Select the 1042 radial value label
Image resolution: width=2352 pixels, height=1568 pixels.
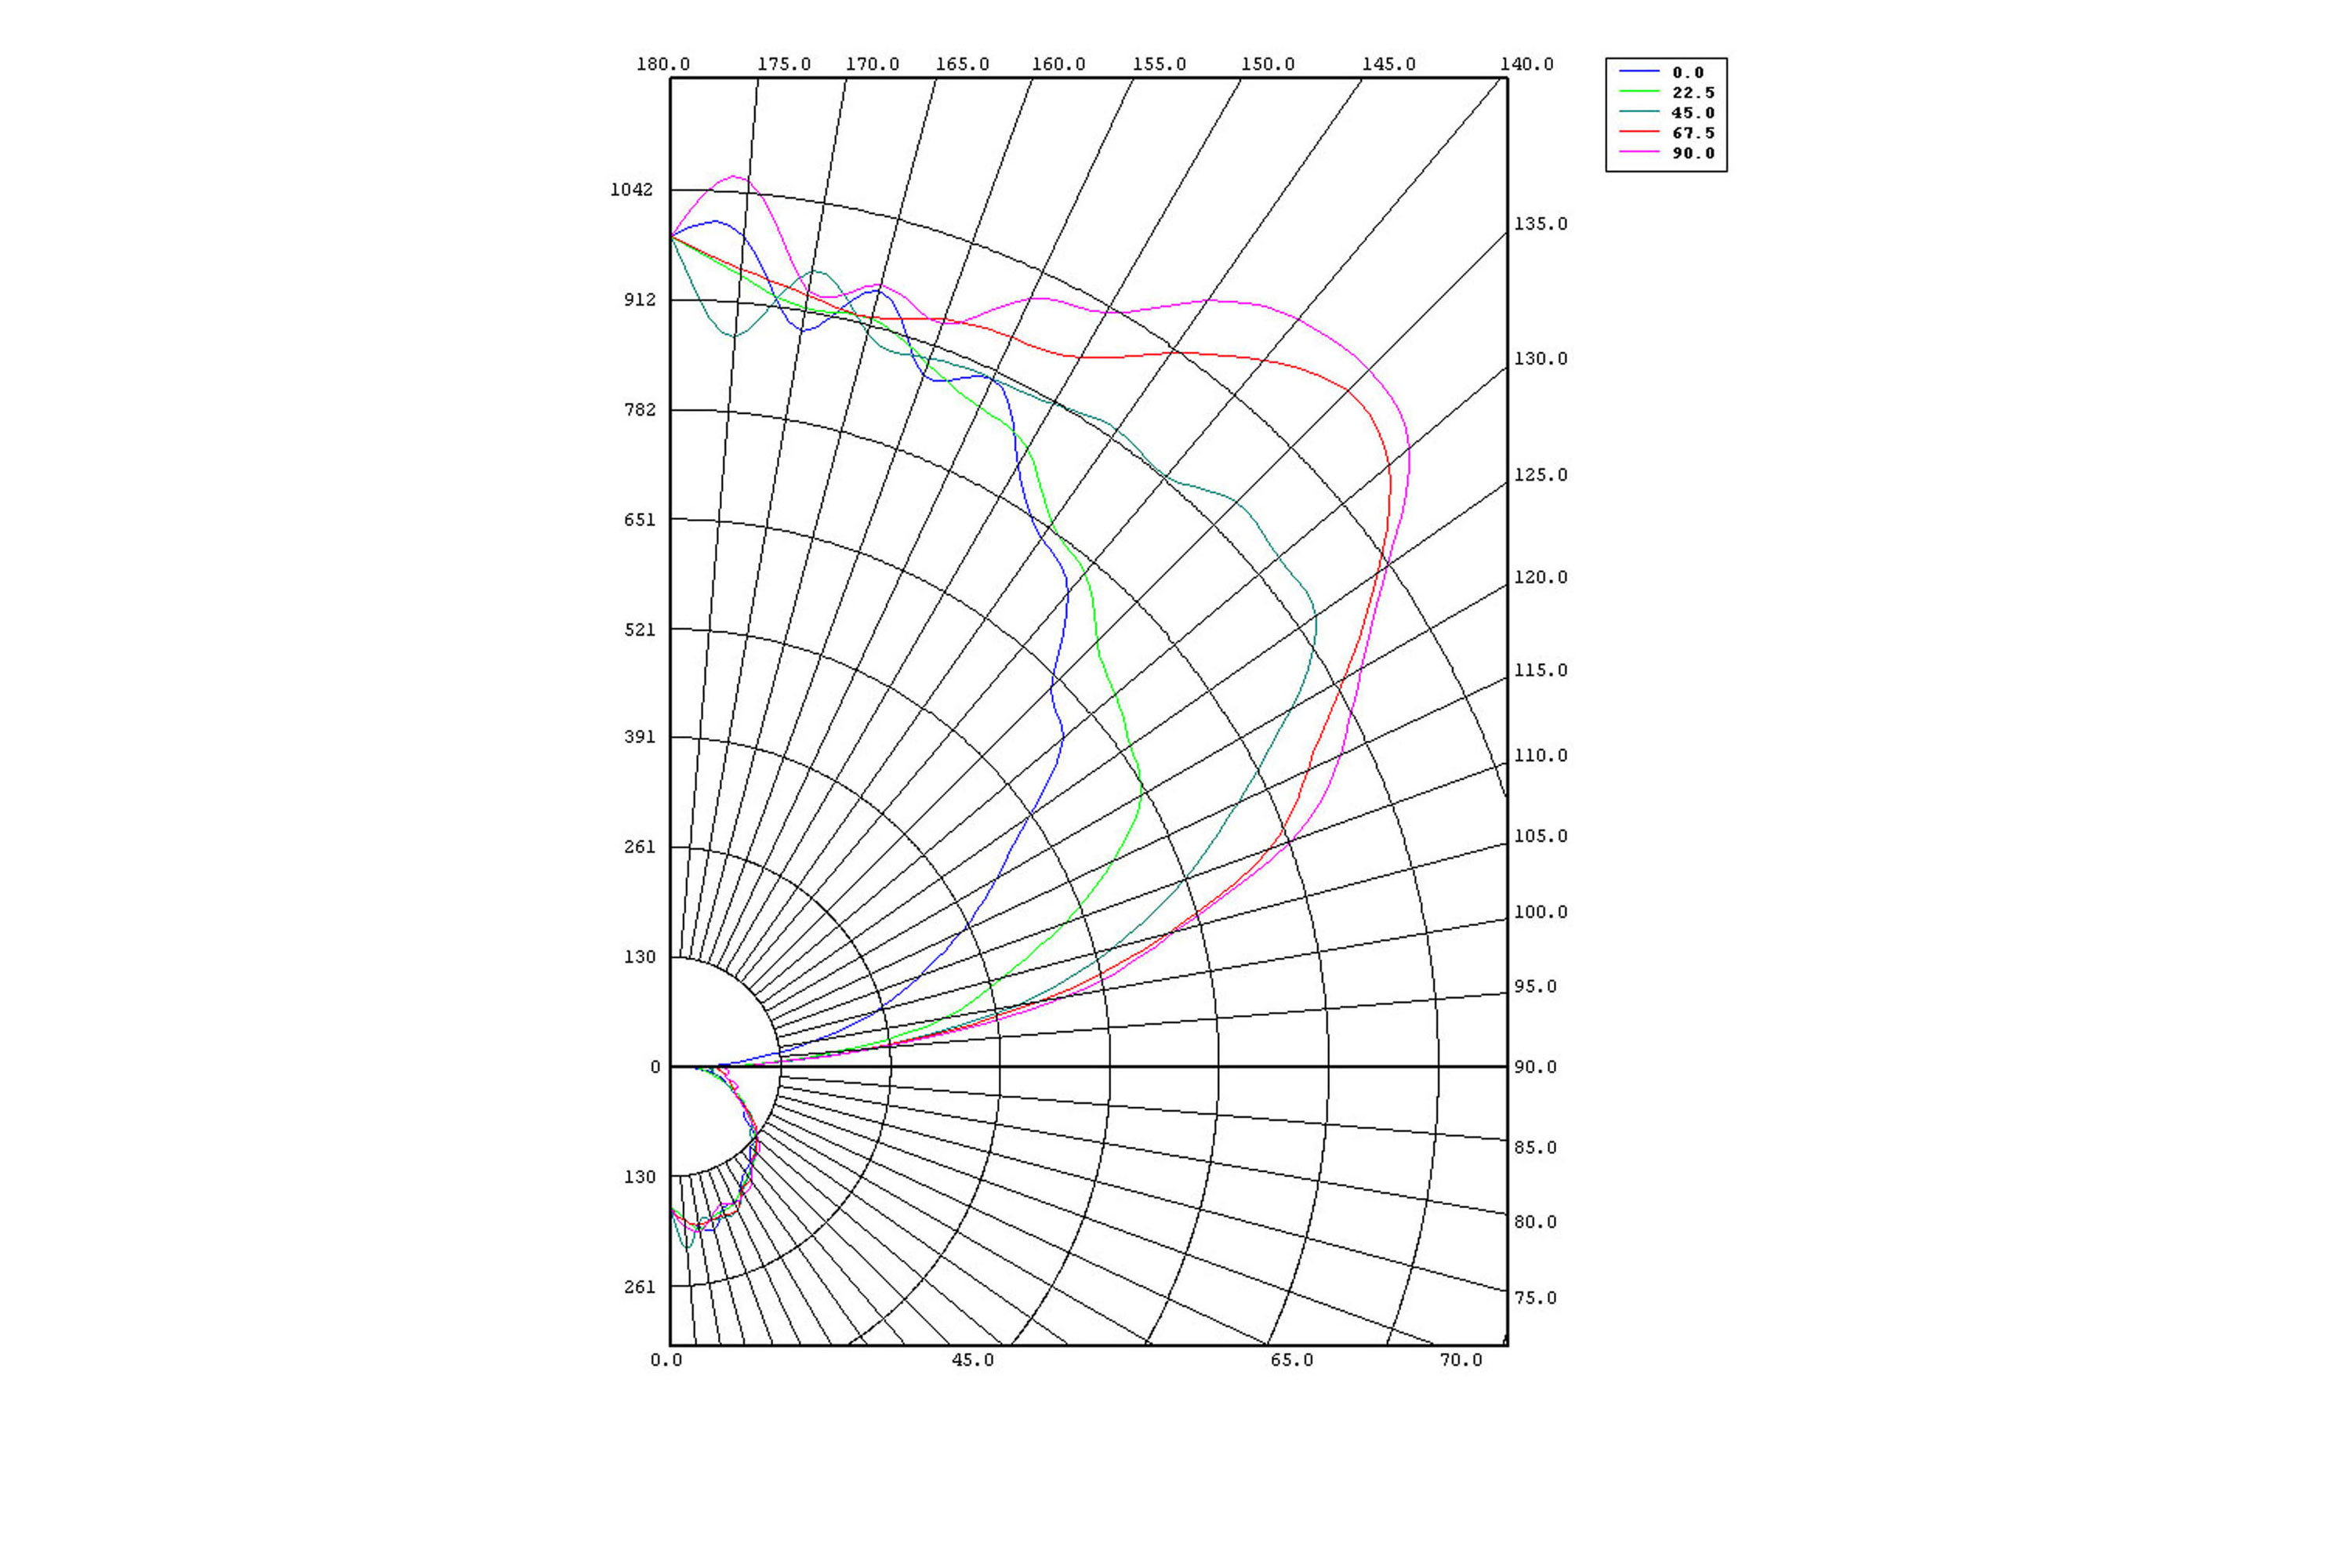(631, 190)
